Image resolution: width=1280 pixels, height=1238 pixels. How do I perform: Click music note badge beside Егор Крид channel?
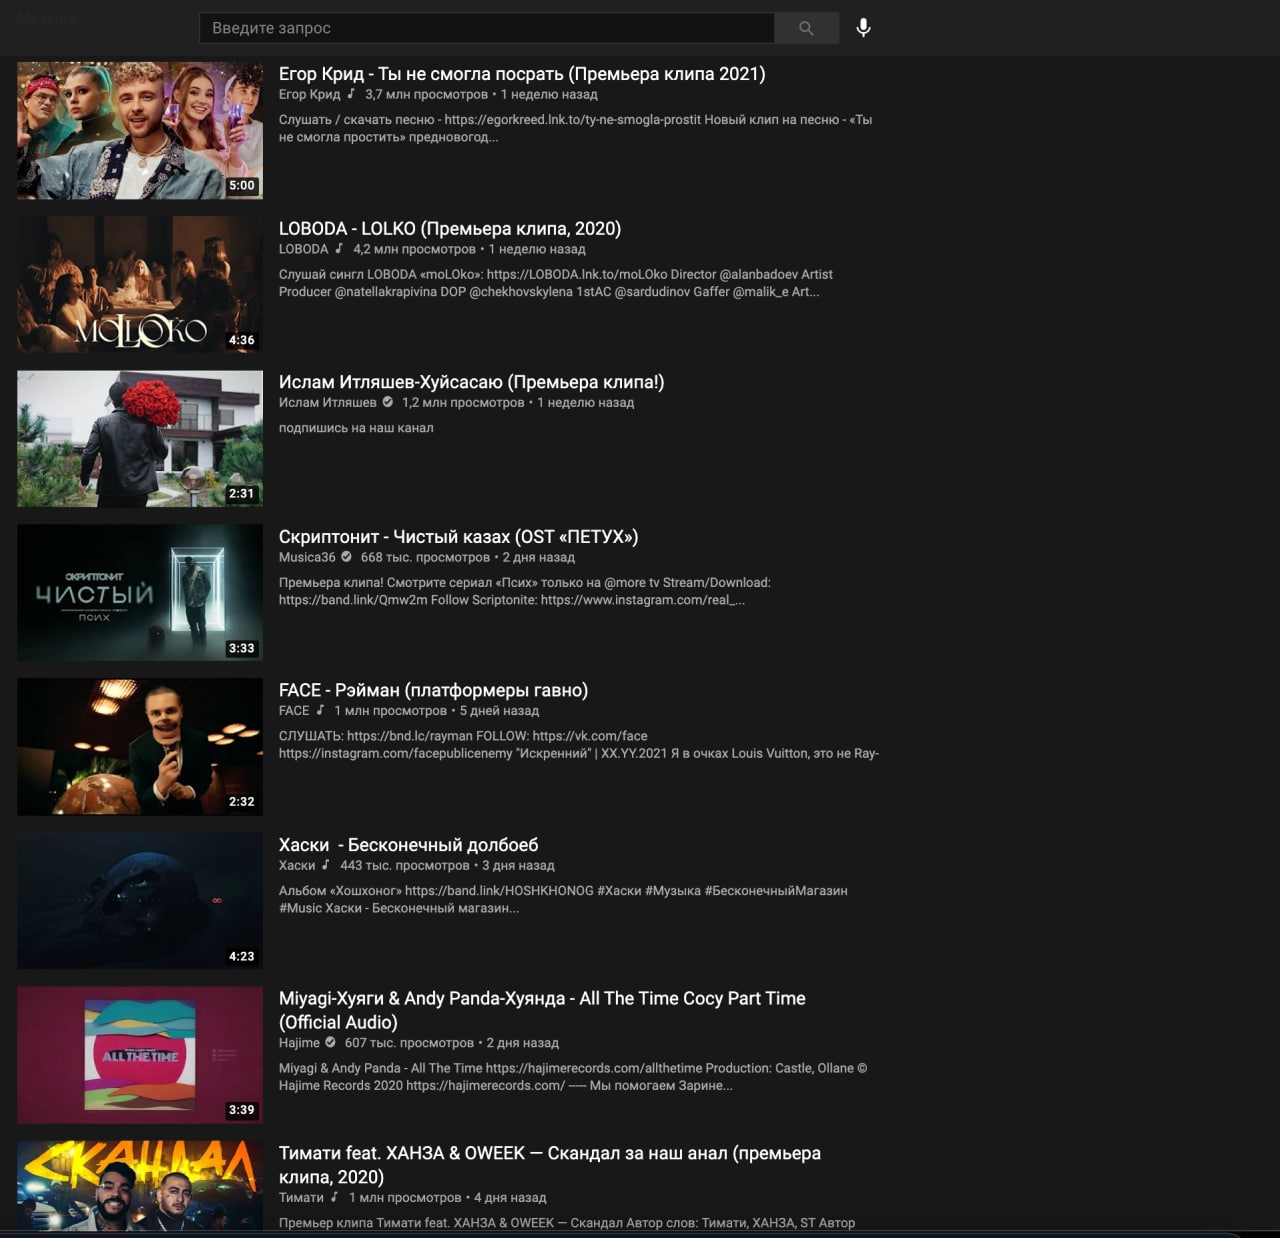pyautogui.click(x=351, y=94)
